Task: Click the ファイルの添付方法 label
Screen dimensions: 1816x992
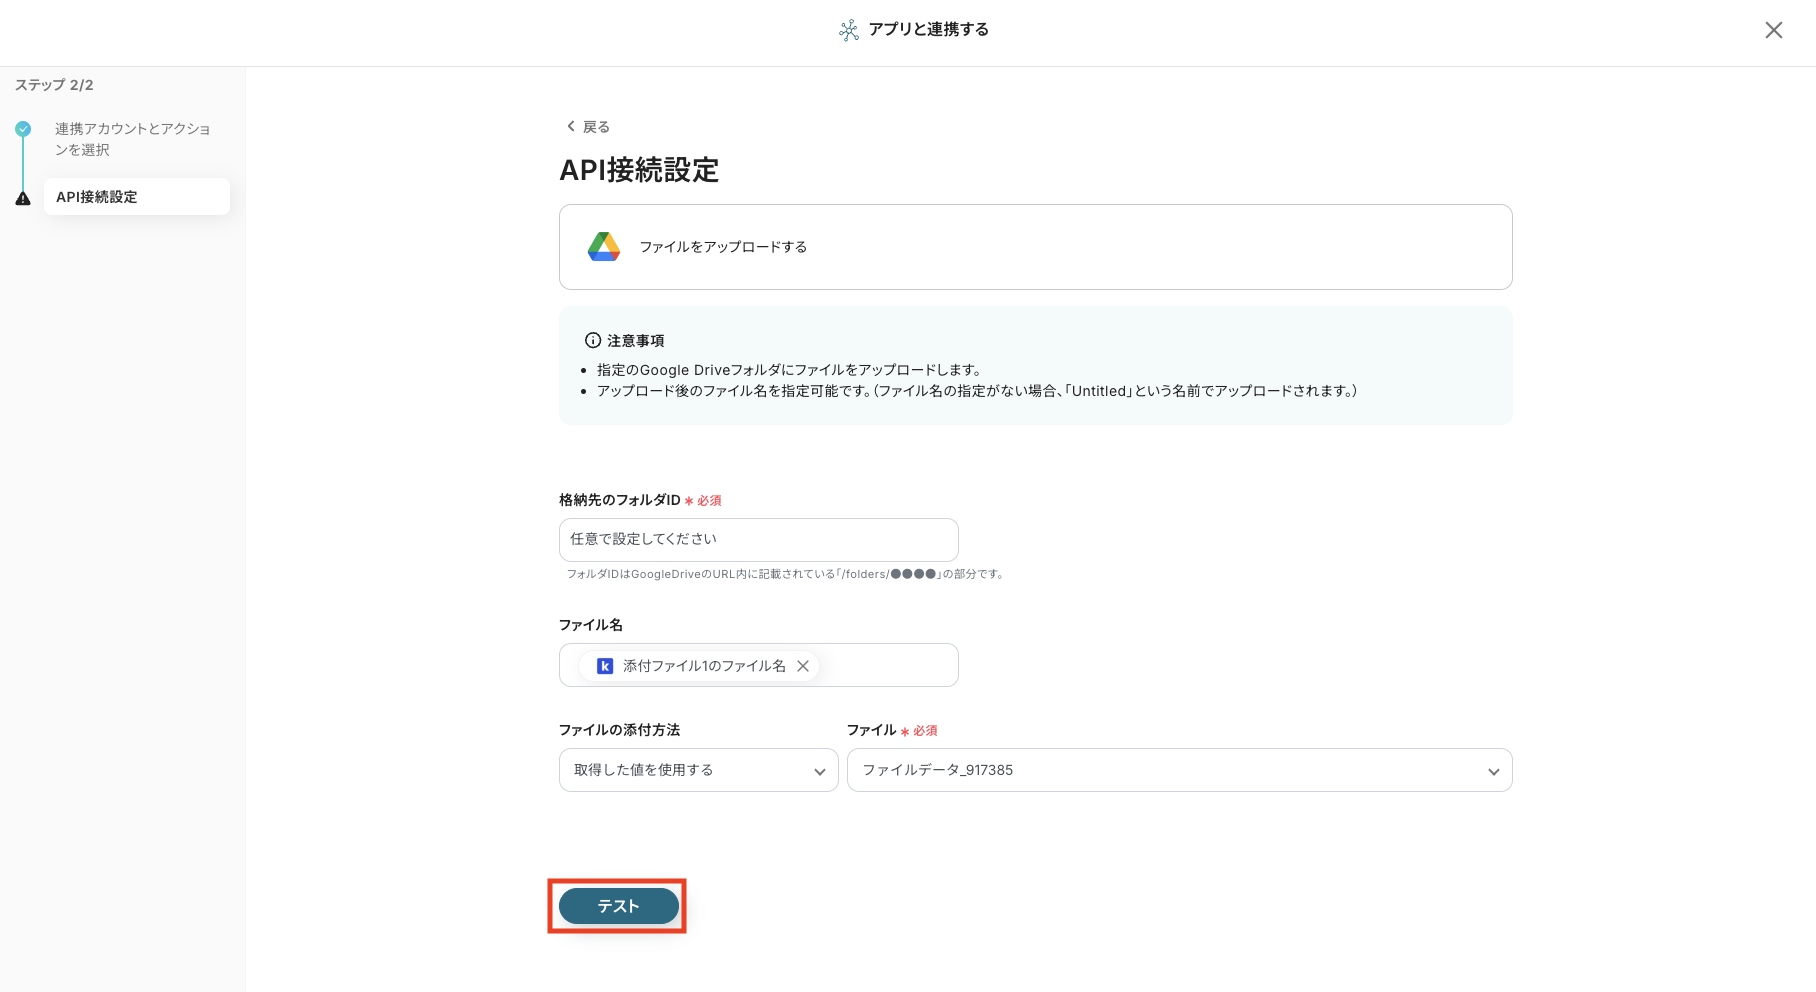Action: tap(620, 730)
